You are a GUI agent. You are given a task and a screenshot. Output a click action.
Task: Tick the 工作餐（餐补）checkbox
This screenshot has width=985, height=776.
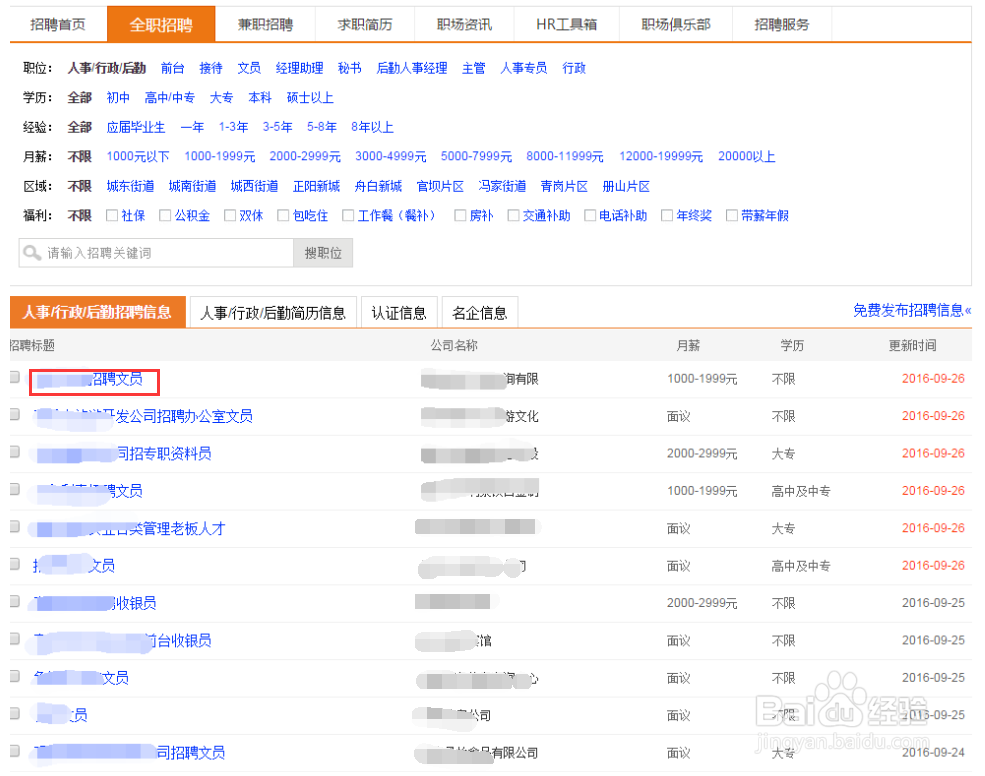click(348, 216)
